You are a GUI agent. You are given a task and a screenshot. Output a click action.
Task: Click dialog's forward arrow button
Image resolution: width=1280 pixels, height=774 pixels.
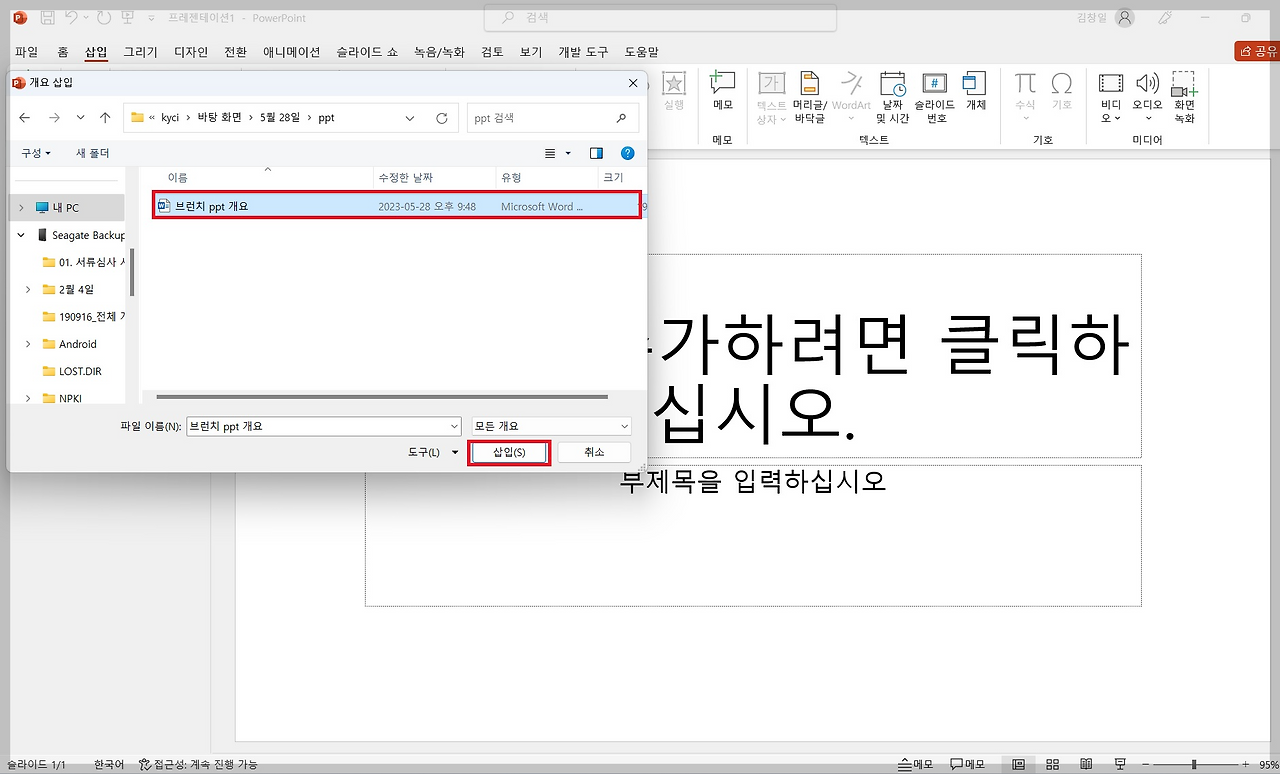54,118
